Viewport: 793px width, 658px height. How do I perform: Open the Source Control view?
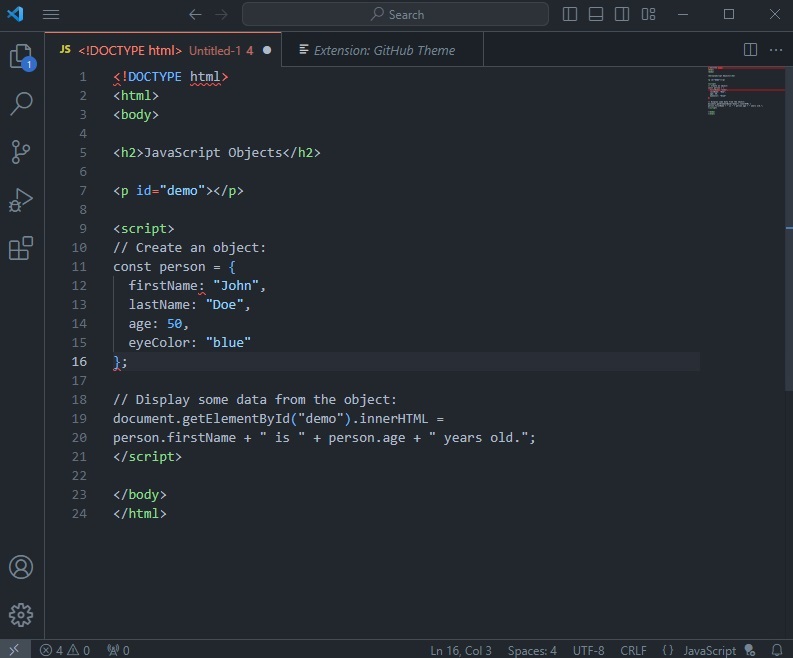pyautogui.click(x=21, y=152)
